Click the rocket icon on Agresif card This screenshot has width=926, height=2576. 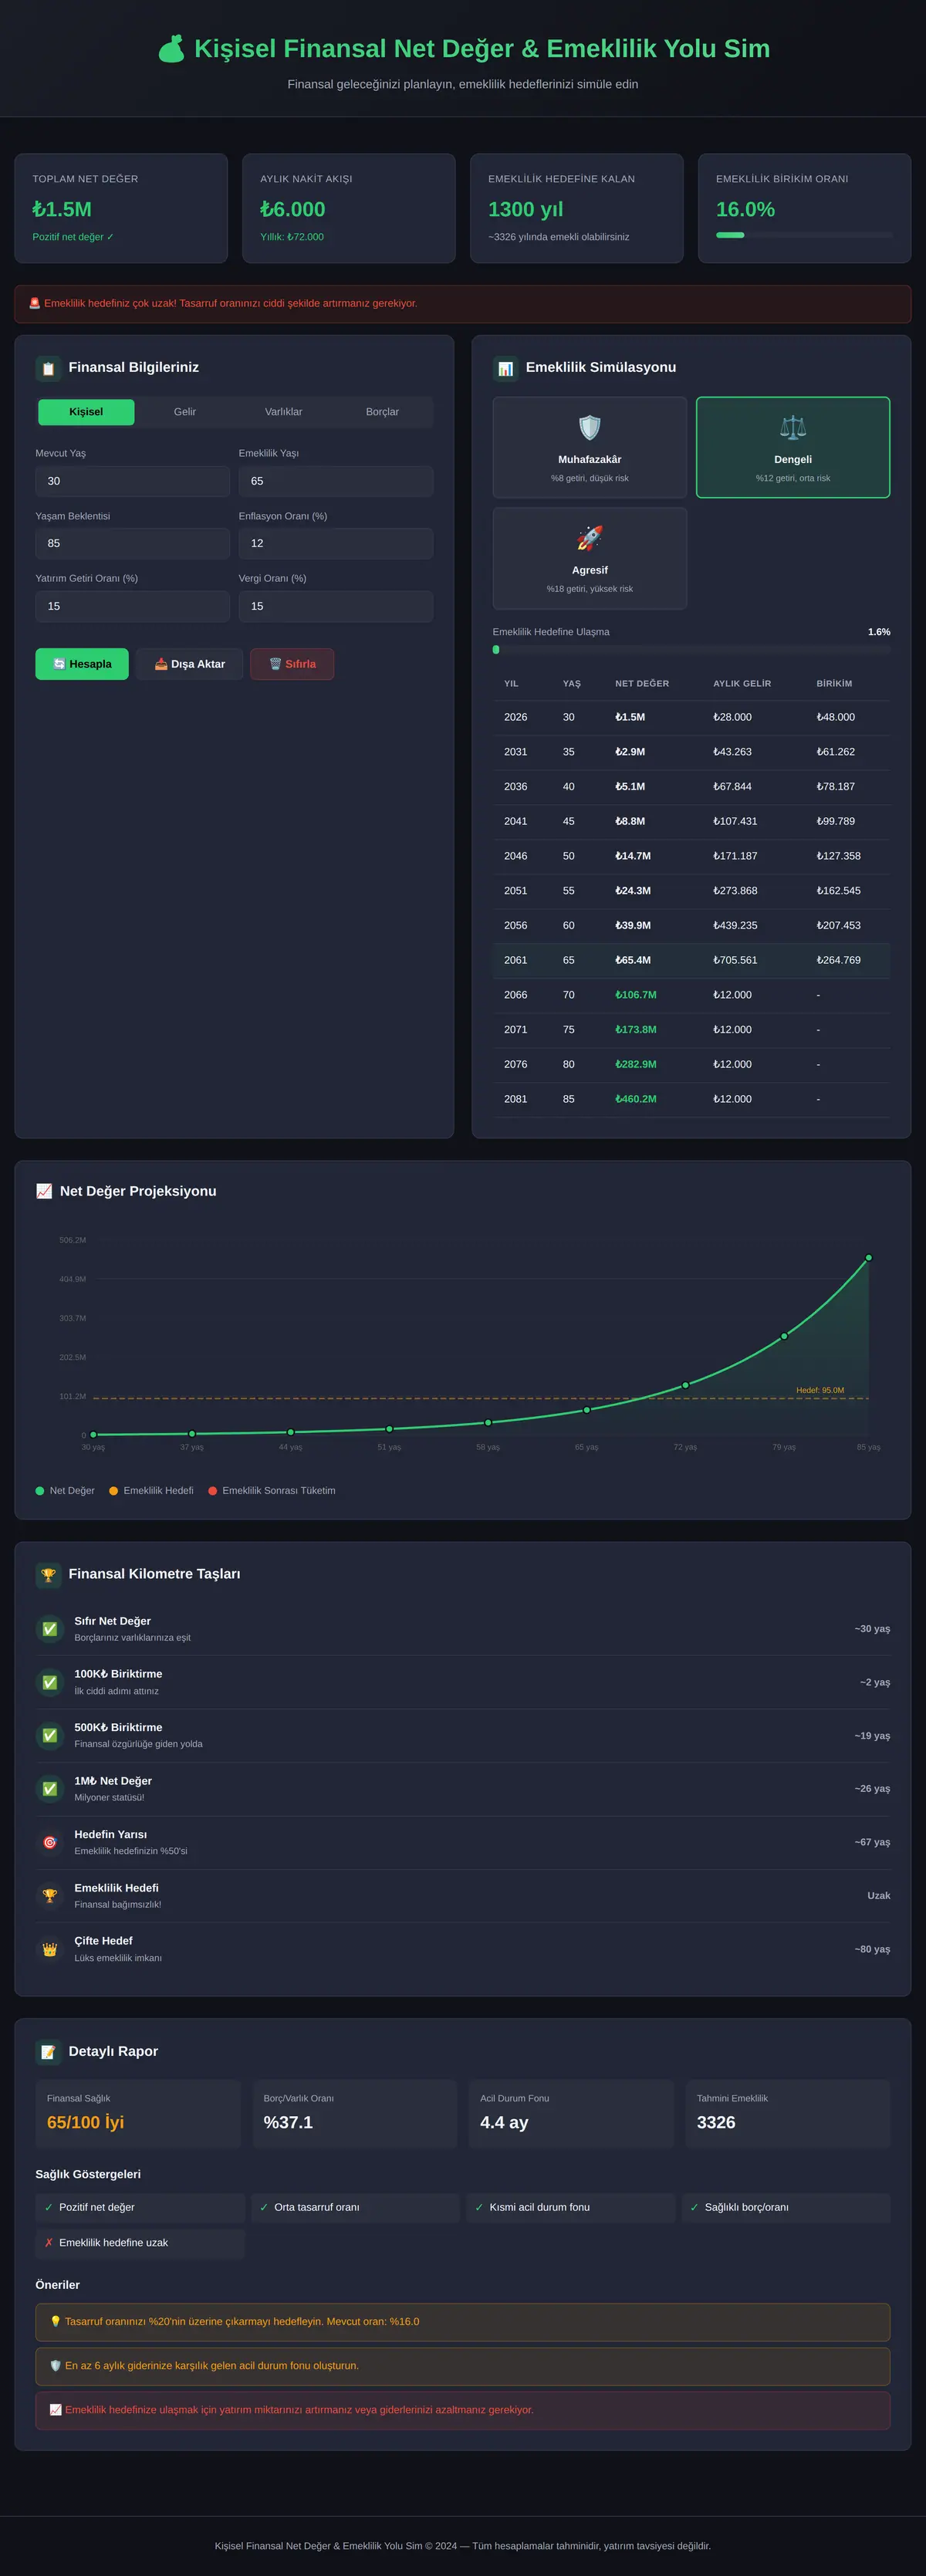point(590,538)
